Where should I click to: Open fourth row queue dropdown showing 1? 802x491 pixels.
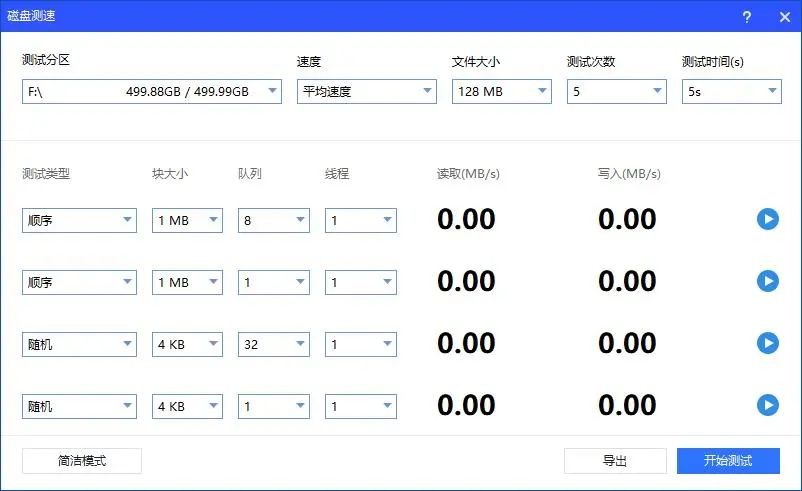[274, 407]
